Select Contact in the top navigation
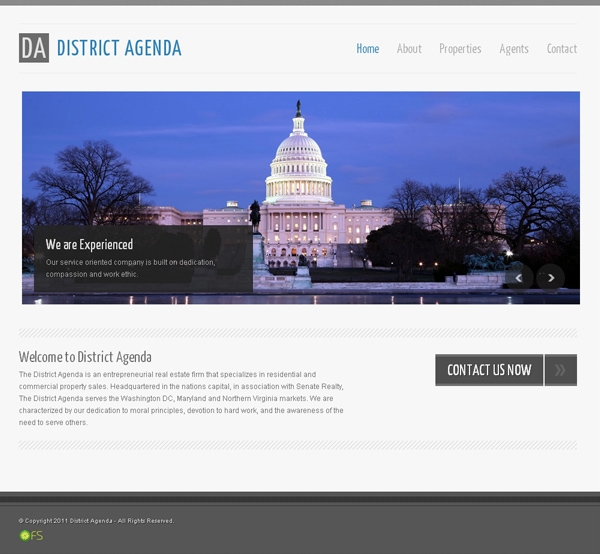The width and height of the screenshot is (600, 554). click(x=561, y=49)
